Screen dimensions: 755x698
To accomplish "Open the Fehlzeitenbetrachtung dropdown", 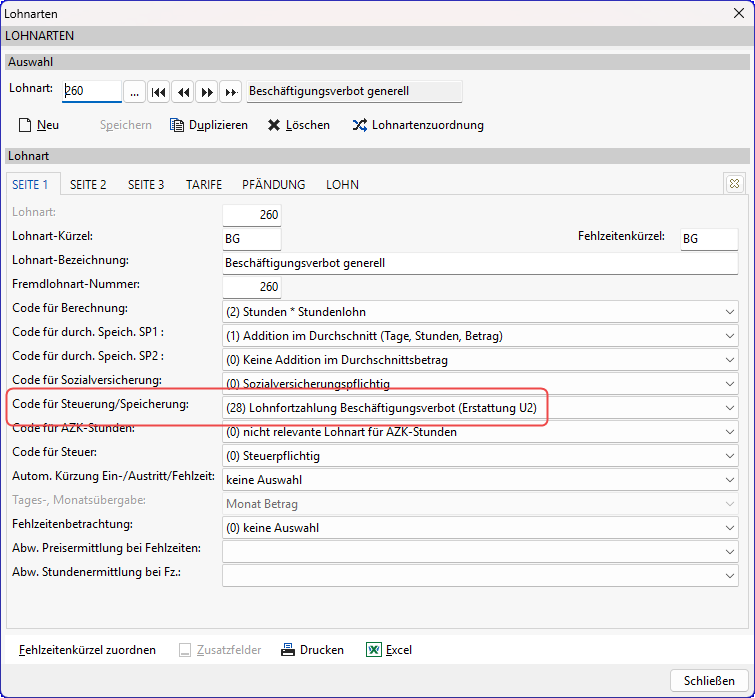I will pyautogui.click(x=729, y=528).
